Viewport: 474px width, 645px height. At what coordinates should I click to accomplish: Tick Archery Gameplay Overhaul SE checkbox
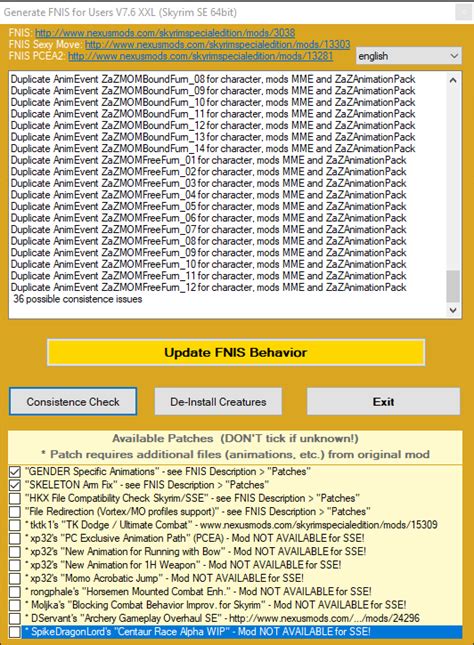(x=15, y=618)
